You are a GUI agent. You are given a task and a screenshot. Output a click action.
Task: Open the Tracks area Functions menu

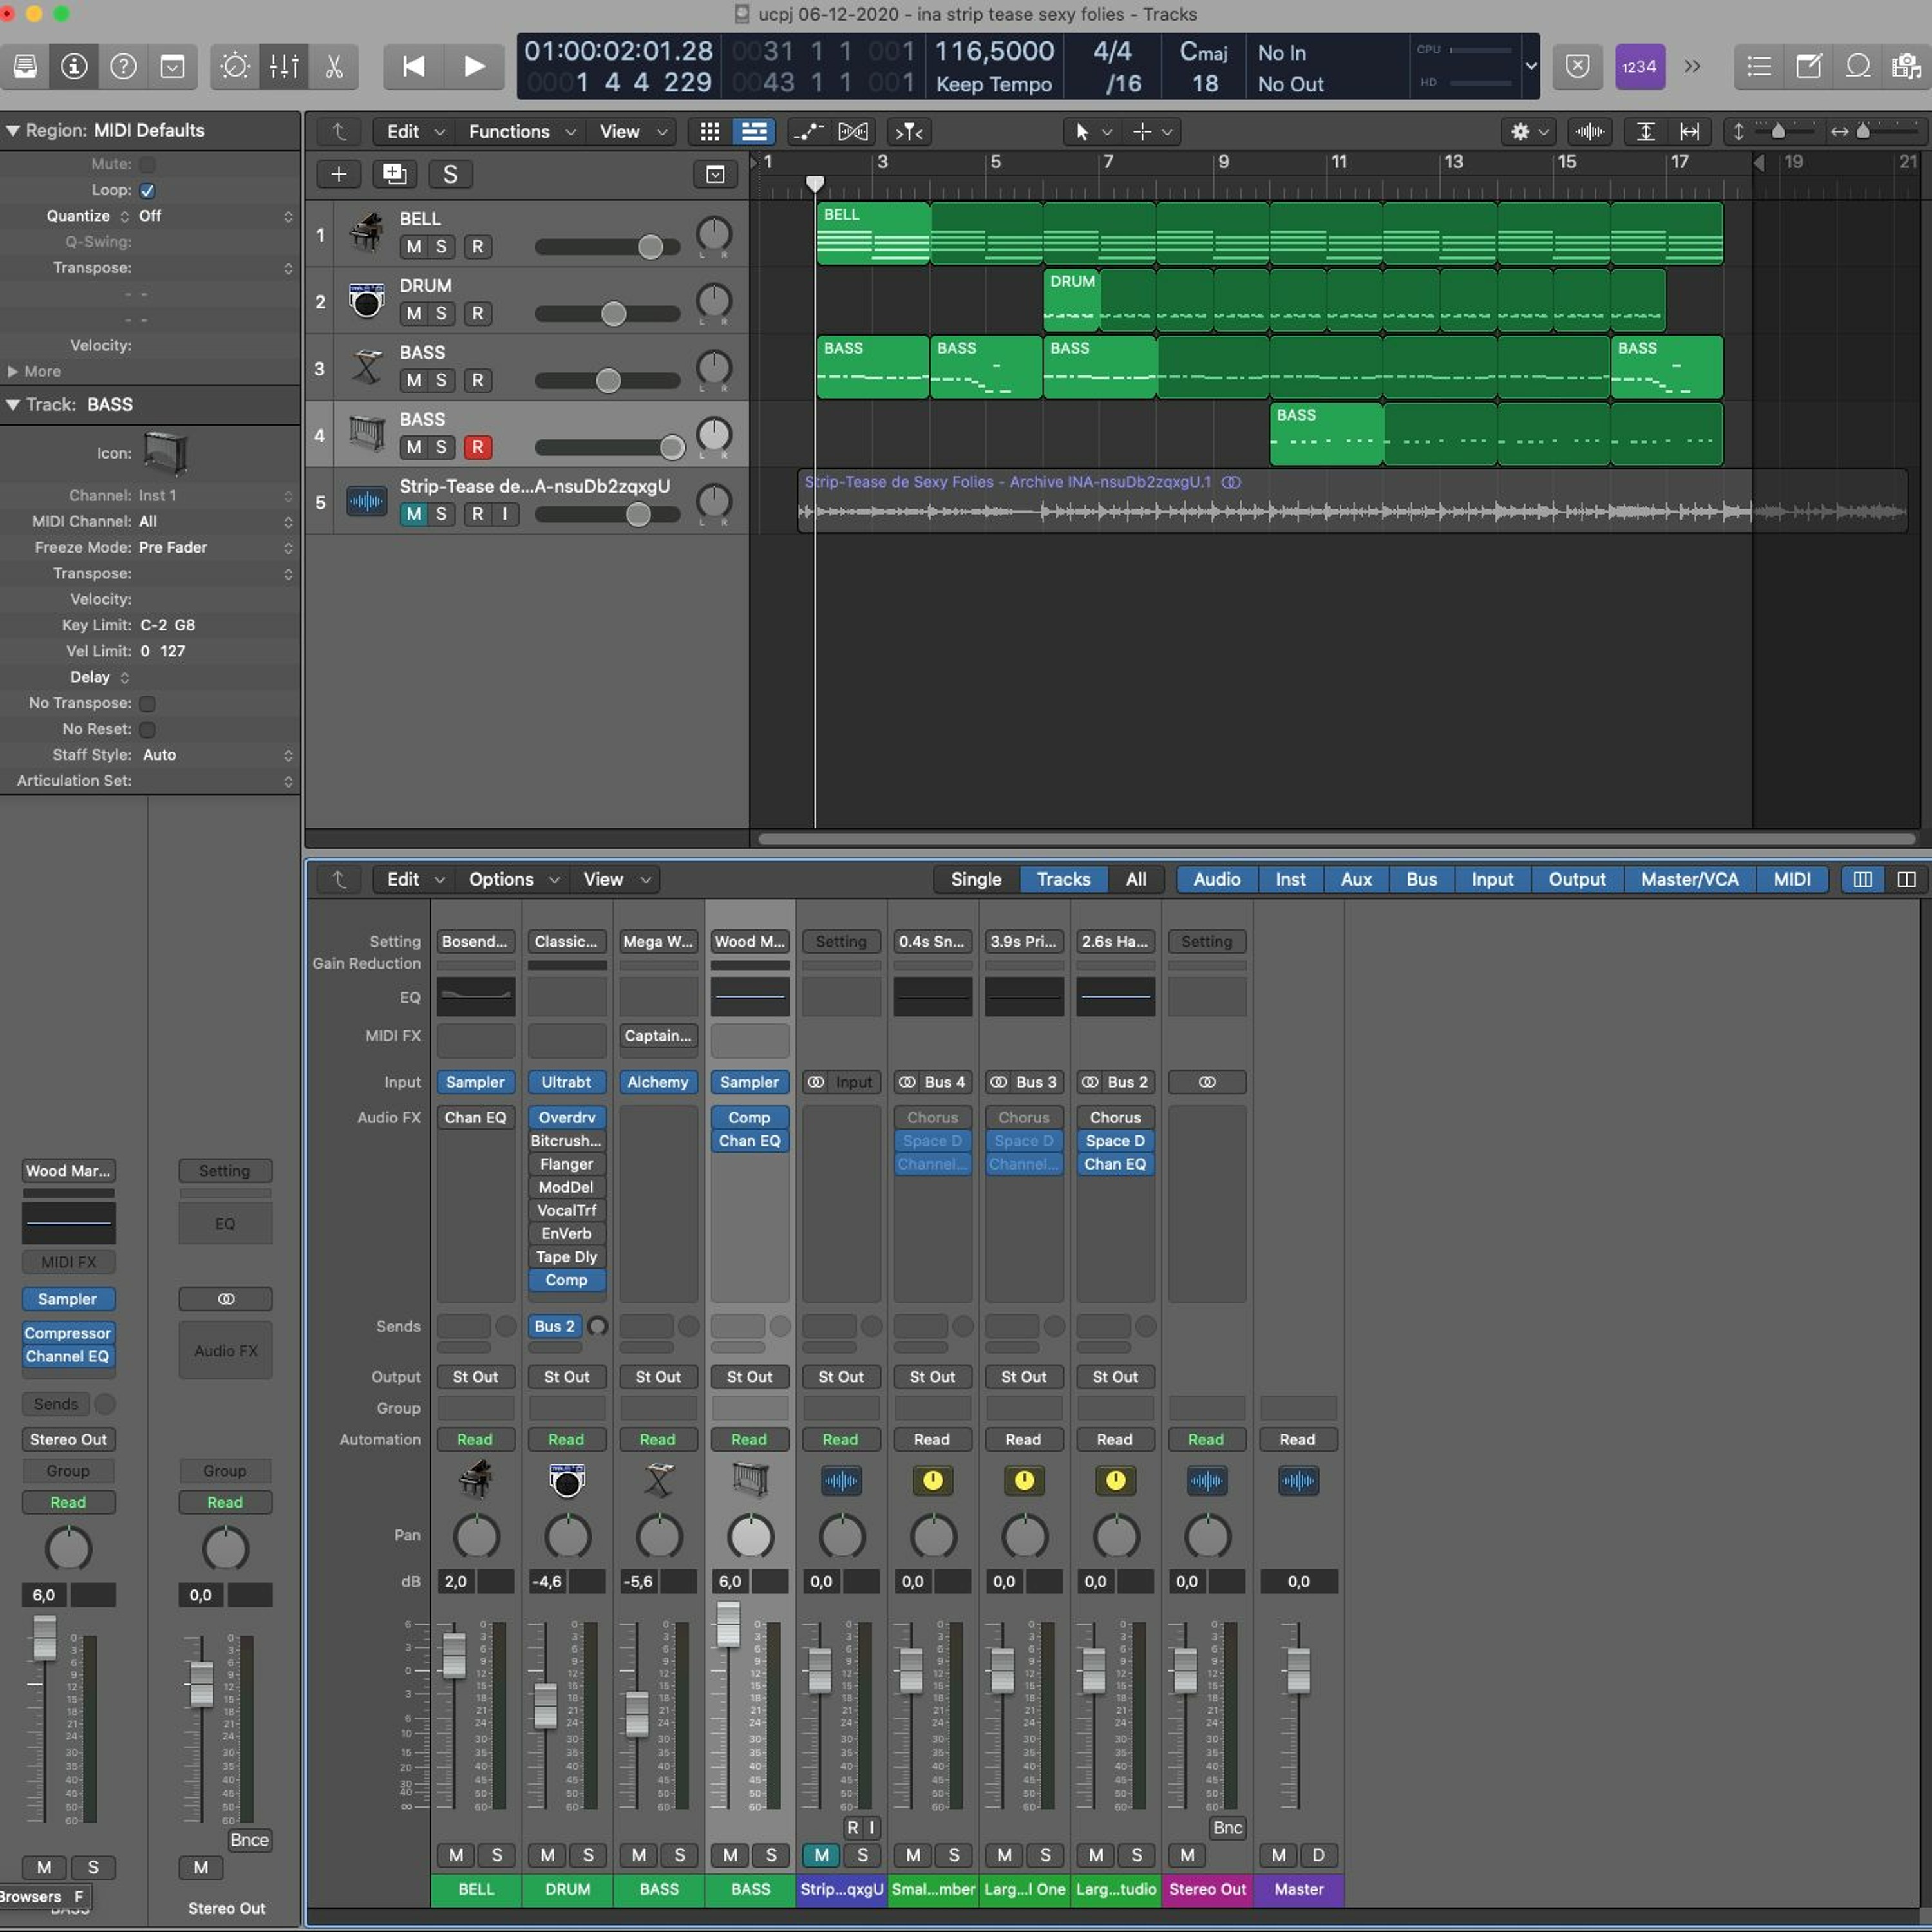tap(521, 131)
